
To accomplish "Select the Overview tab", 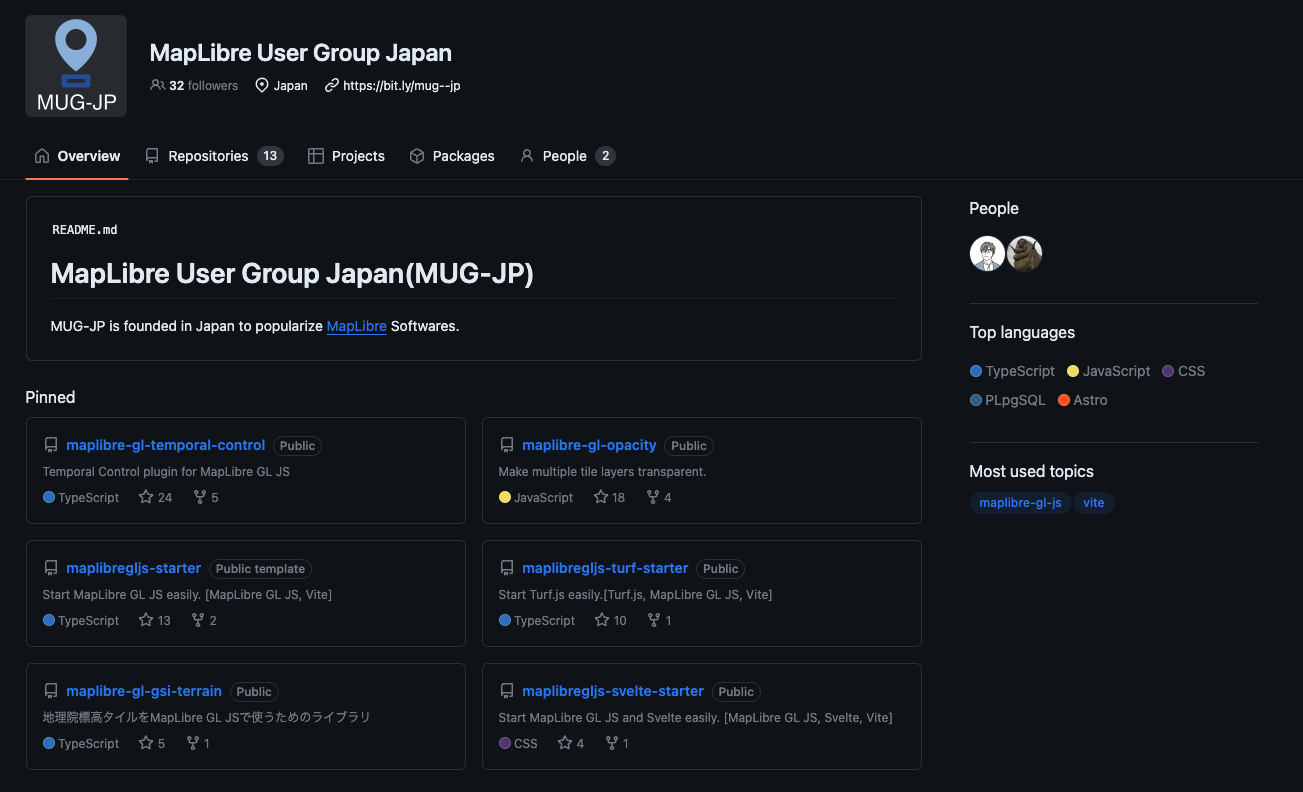I will coord(77,156).
